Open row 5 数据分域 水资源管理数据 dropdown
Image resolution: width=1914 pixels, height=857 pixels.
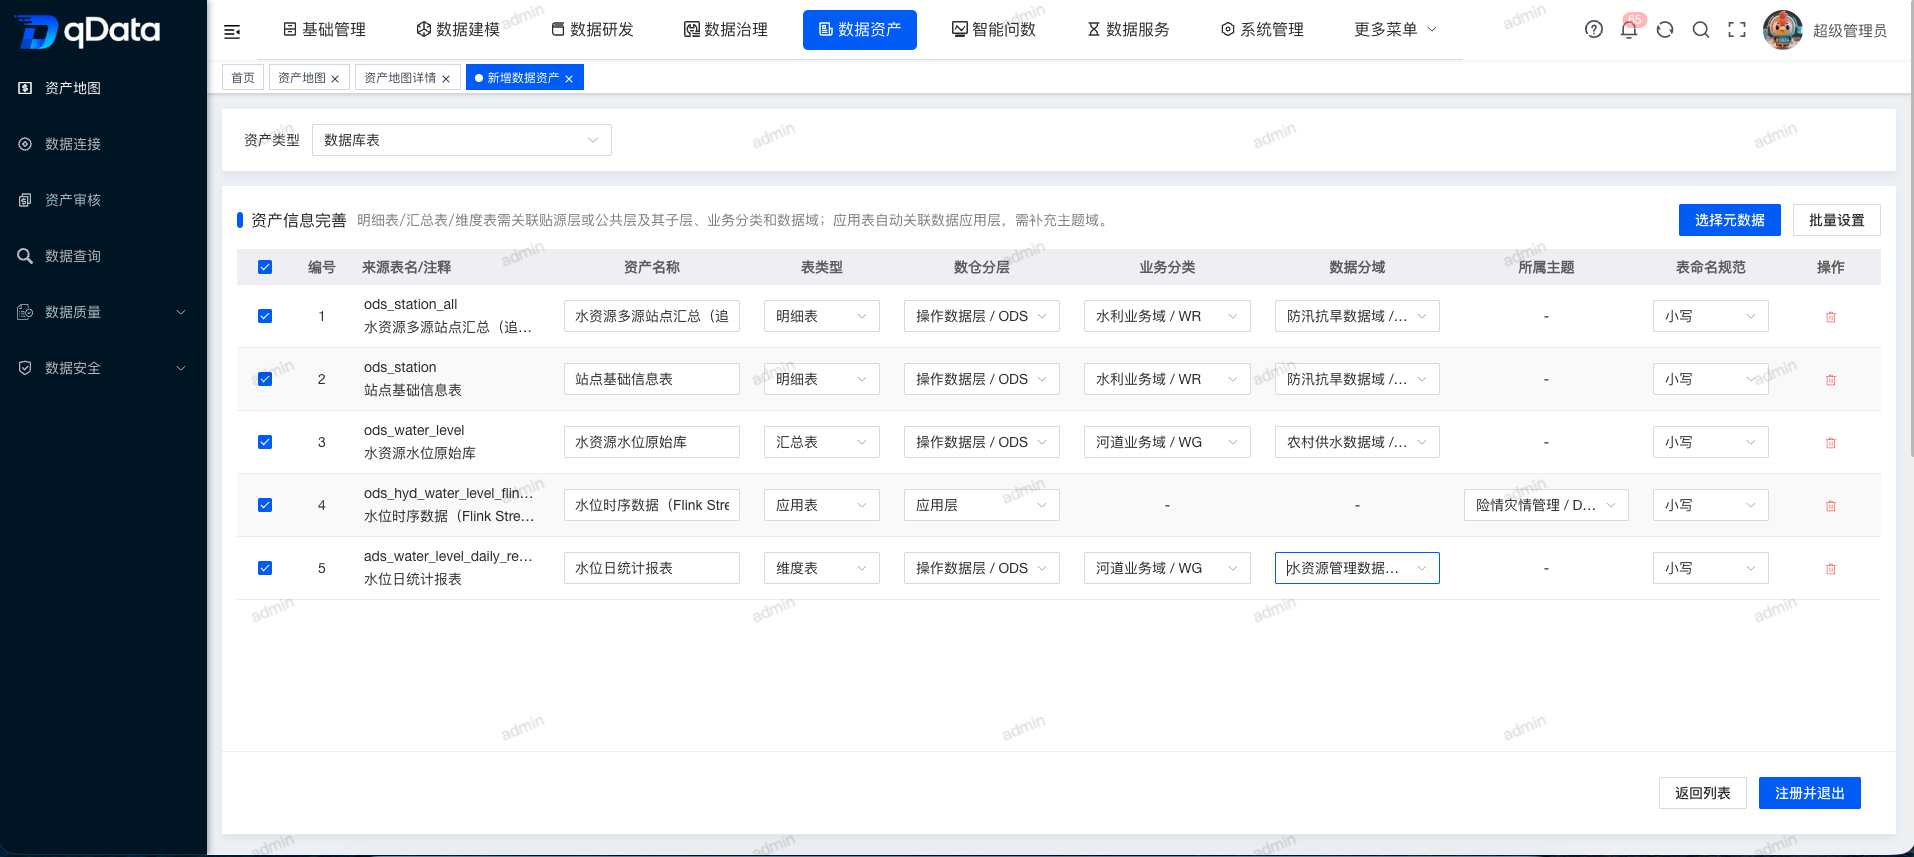(x=1357, y=568)
